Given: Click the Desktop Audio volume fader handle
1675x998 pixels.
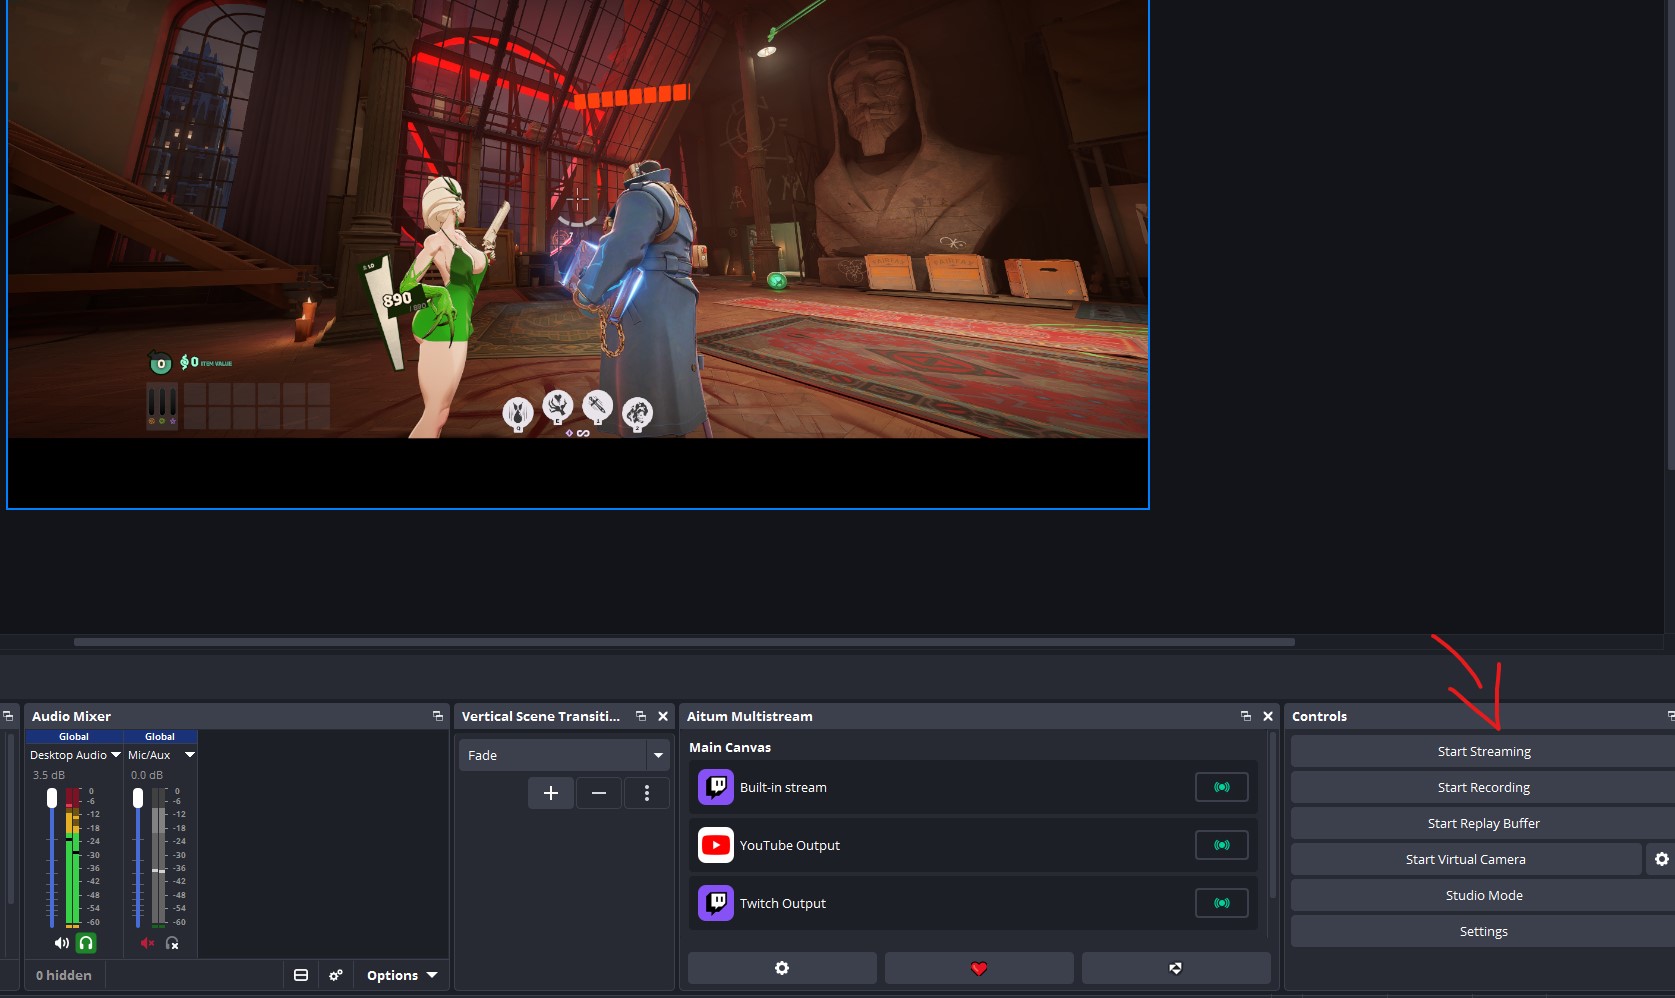Looking at the screenshot, I should click(52, 797).
